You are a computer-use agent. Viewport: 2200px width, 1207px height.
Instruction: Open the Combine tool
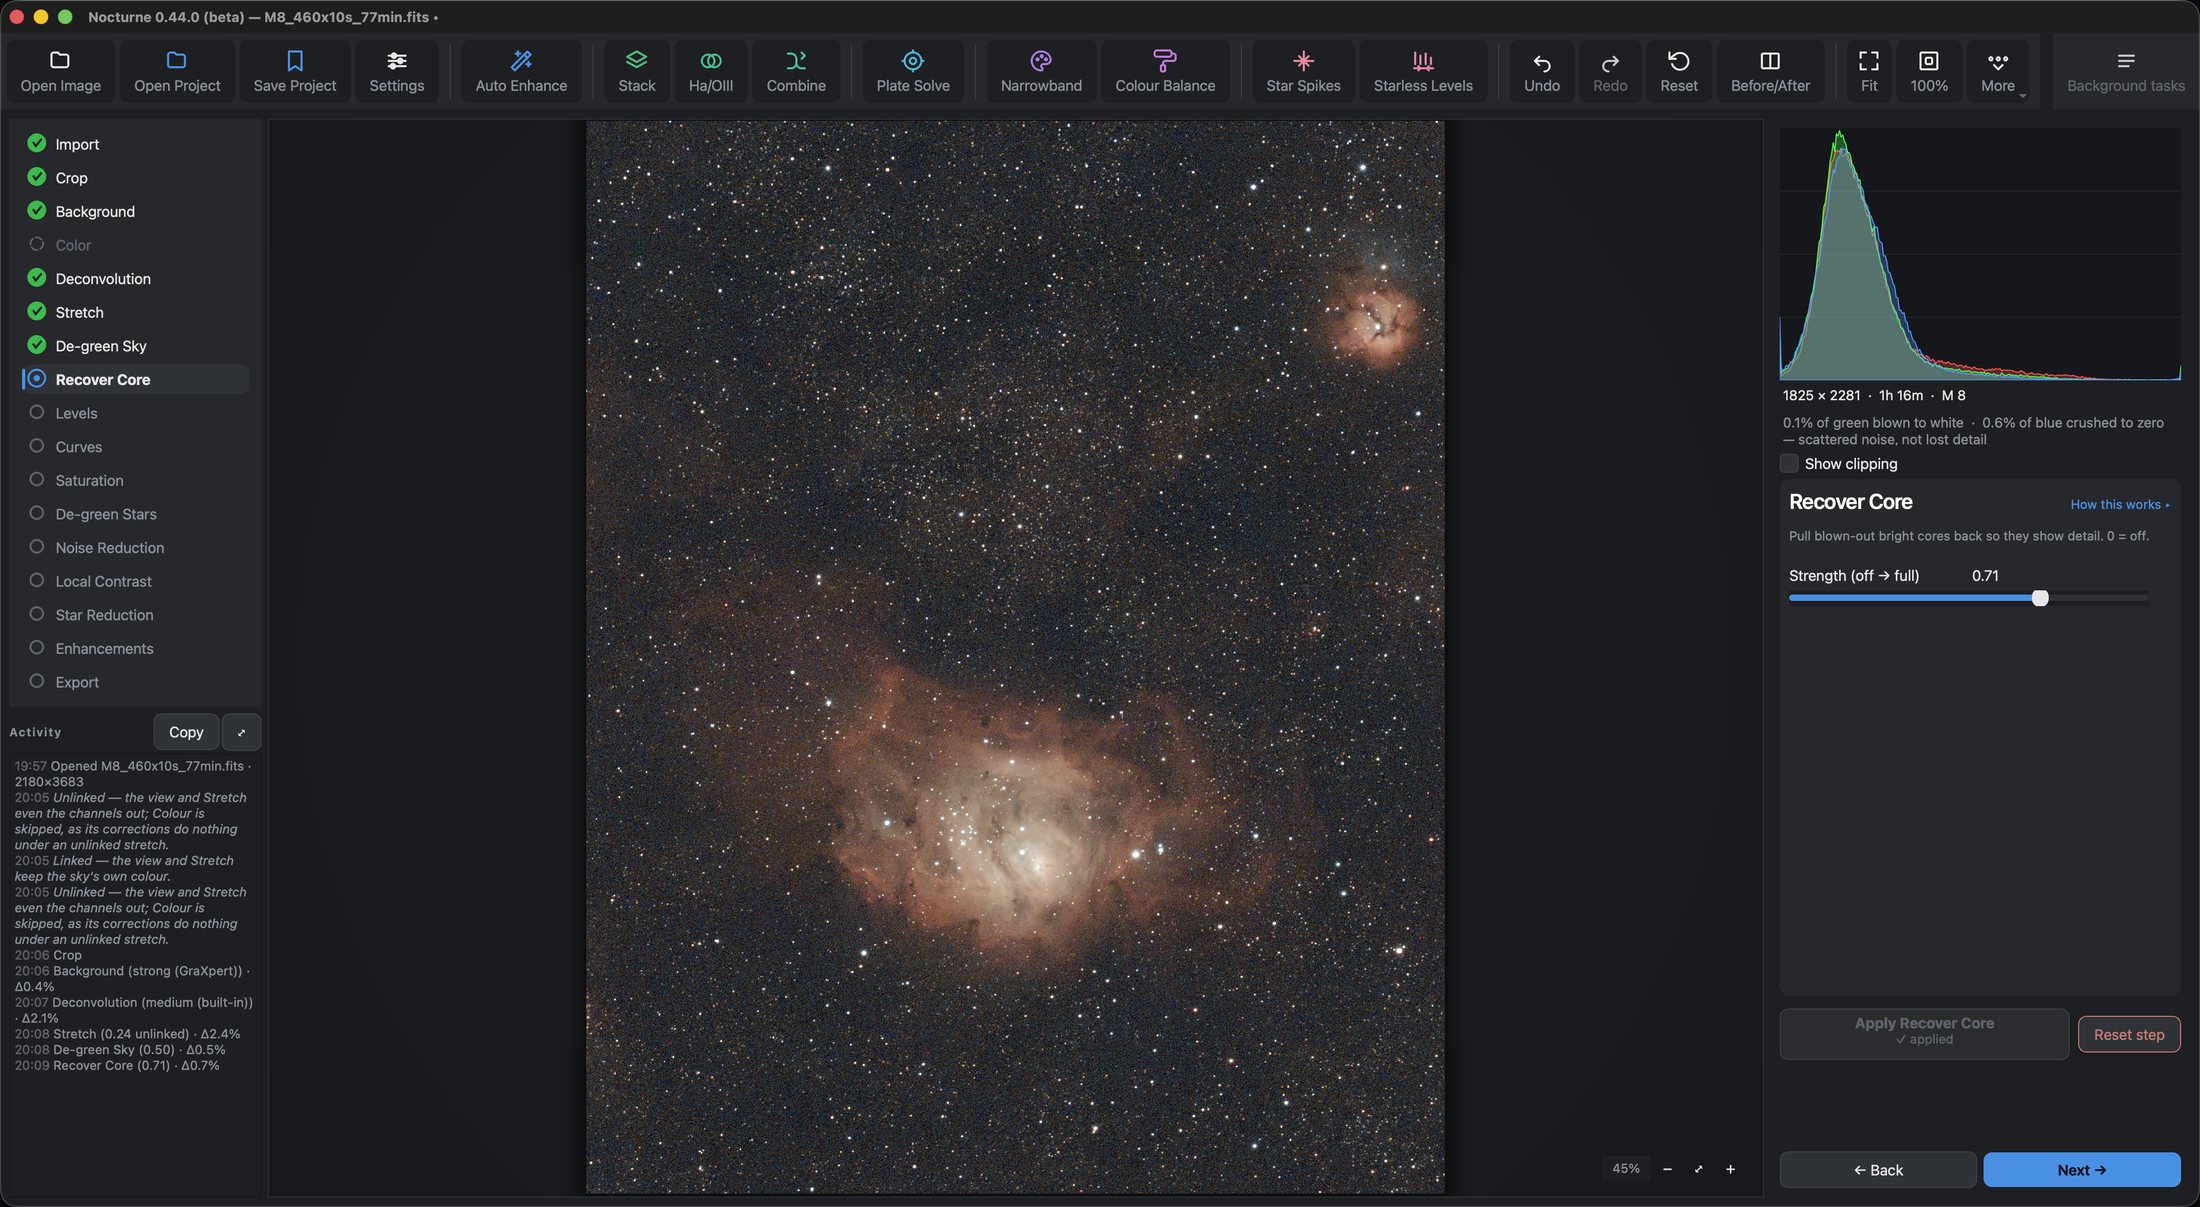tap(796, 71)
